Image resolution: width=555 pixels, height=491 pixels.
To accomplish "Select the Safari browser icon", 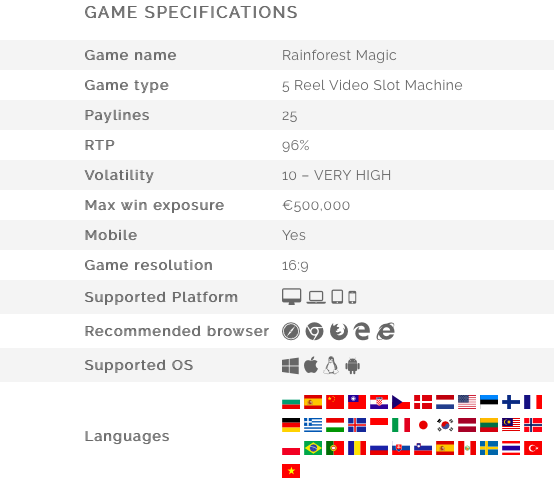I will (291, 331).
